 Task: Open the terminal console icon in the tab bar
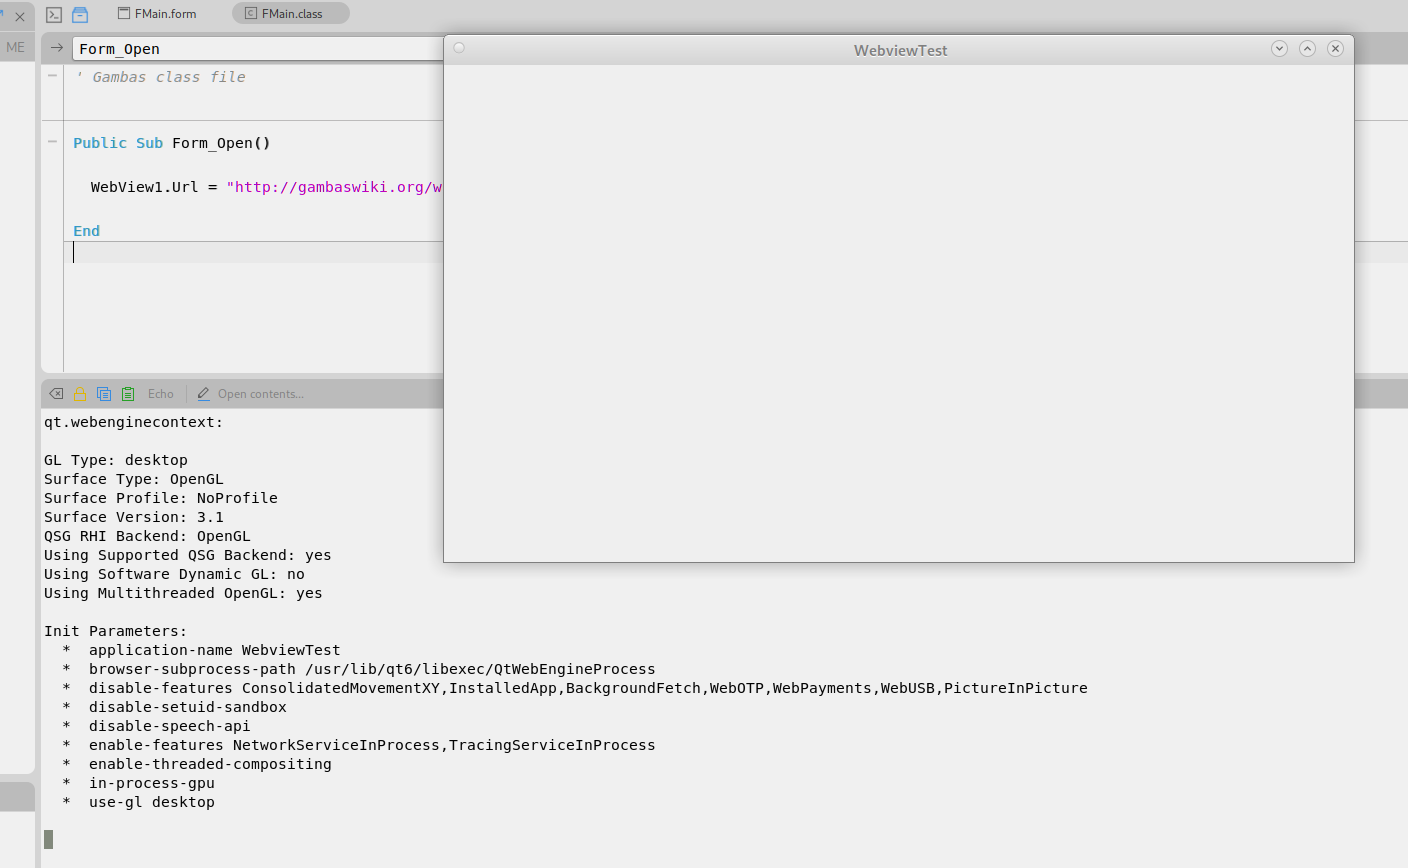tap(53, 13)
